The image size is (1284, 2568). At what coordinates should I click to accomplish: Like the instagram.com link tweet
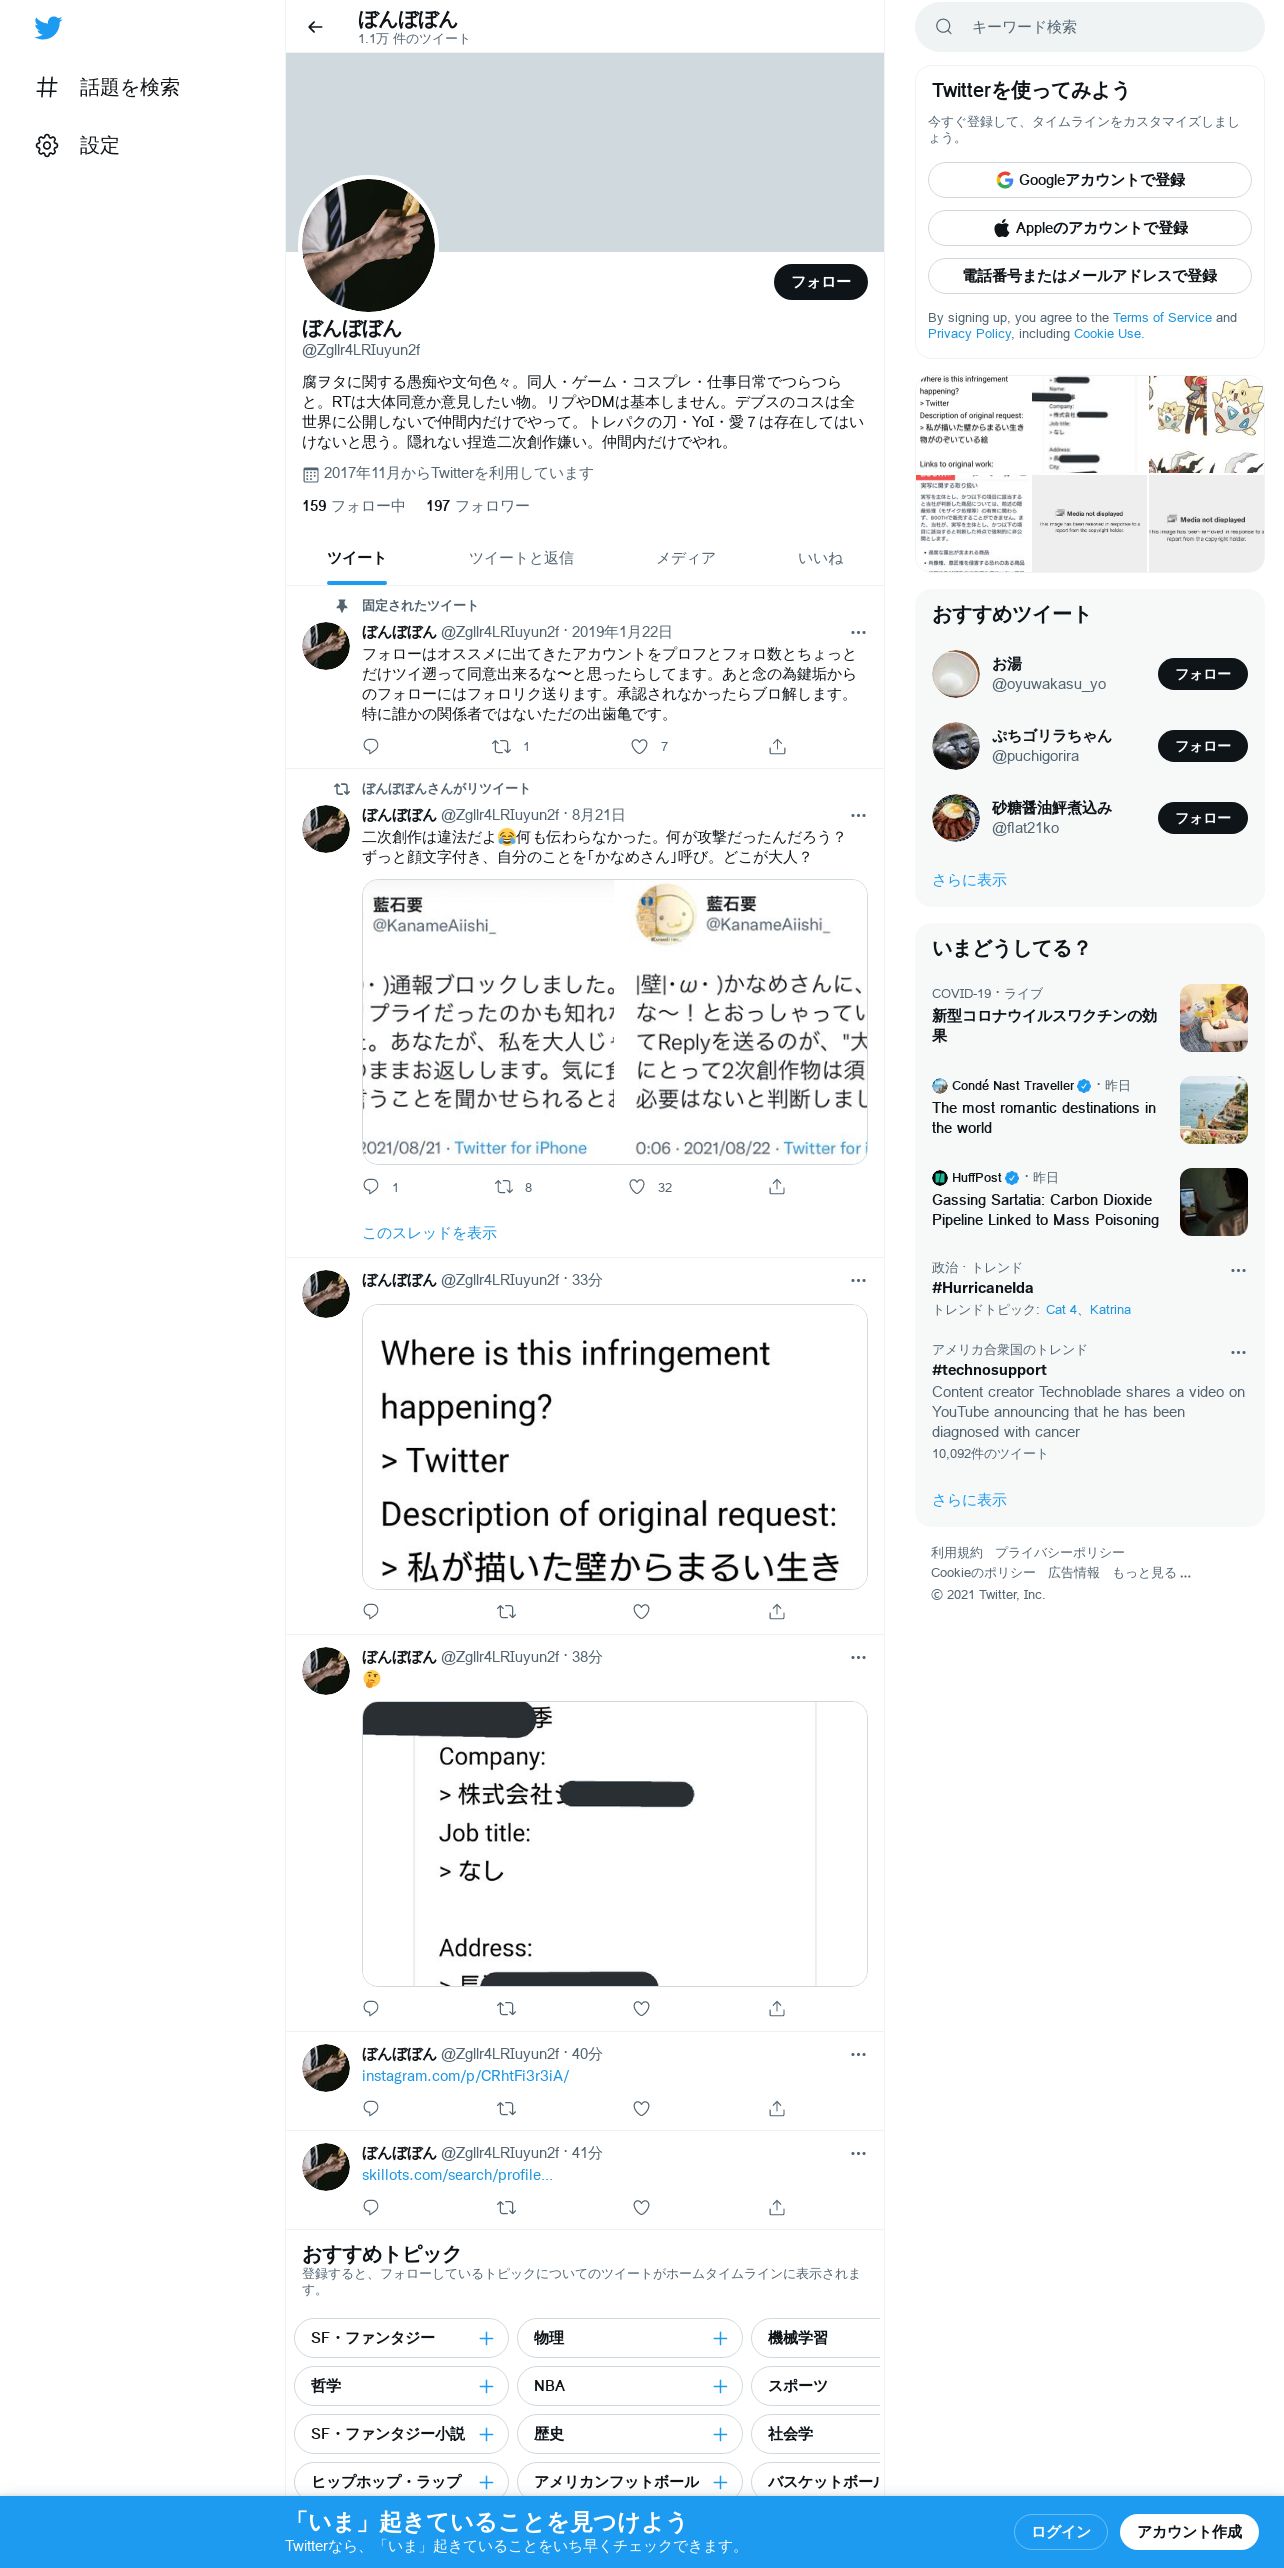pos(642,2108)
